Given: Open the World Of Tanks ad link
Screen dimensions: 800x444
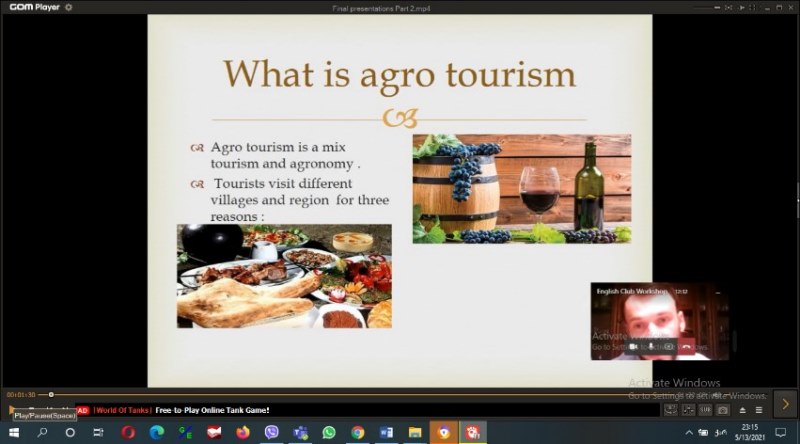Looking at the screenshot, I should [x=181, y=410].
